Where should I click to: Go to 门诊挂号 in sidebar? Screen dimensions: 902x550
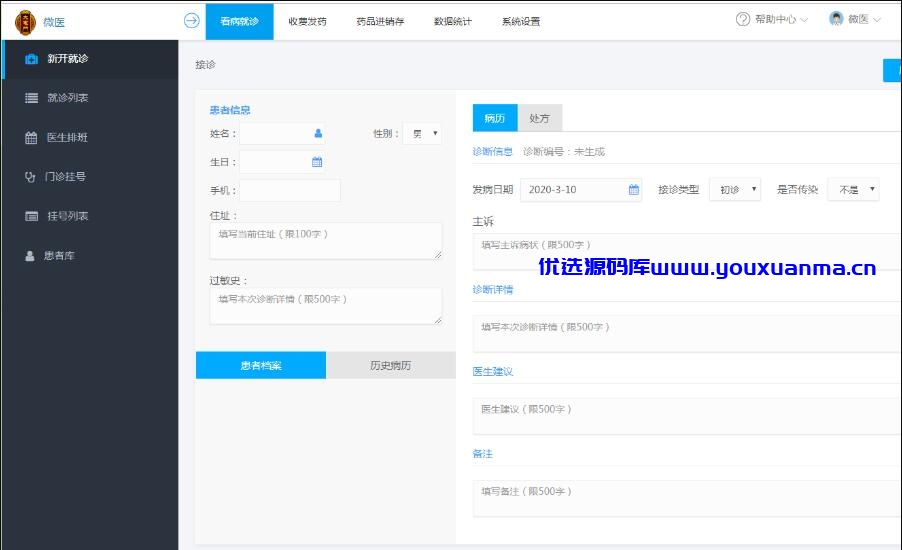pos(90,177)
